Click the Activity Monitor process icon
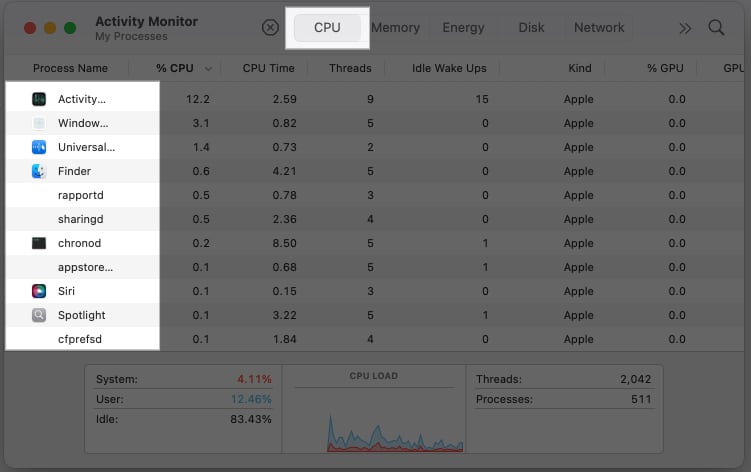 (x=39, y=99)
